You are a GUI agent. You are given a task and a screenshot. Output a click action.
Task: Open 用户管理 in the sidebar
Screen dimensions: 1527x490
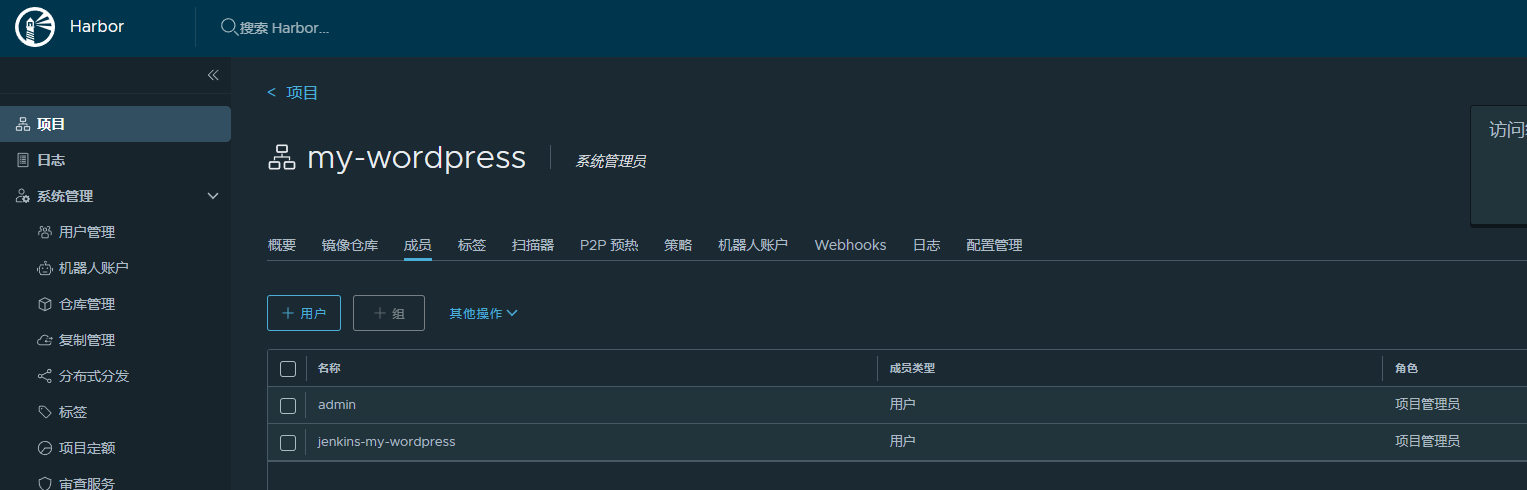tap(87, 232)
